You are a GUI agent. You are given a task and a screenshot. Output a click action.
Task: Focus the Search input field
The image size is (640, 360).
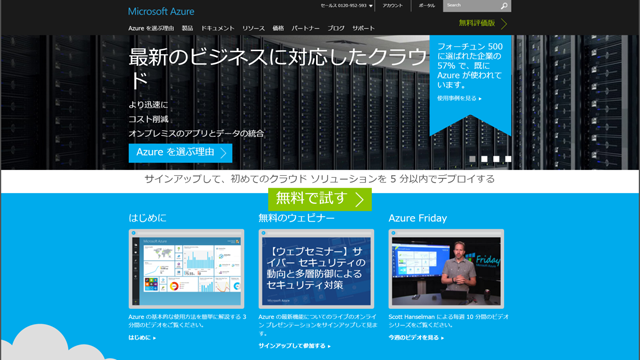(x=471, y=6)
